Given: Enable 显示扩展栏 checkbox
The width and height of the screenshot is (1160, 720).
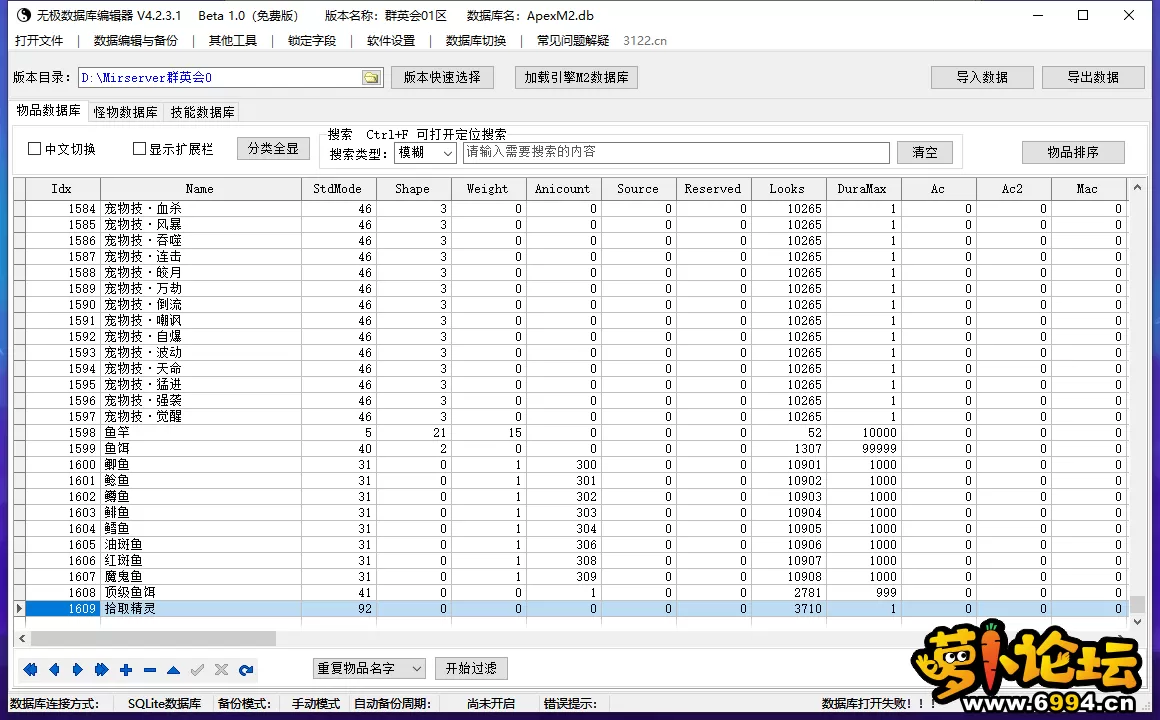Looking at the screenshot, I should (x=139, y=149).
